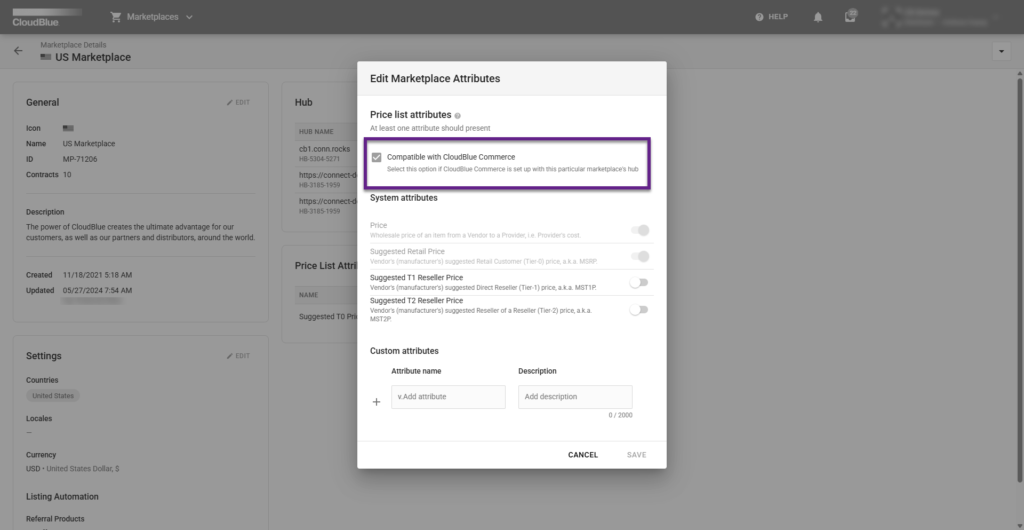Click the Marketplace Details breadcrumb label

[73, 45]
